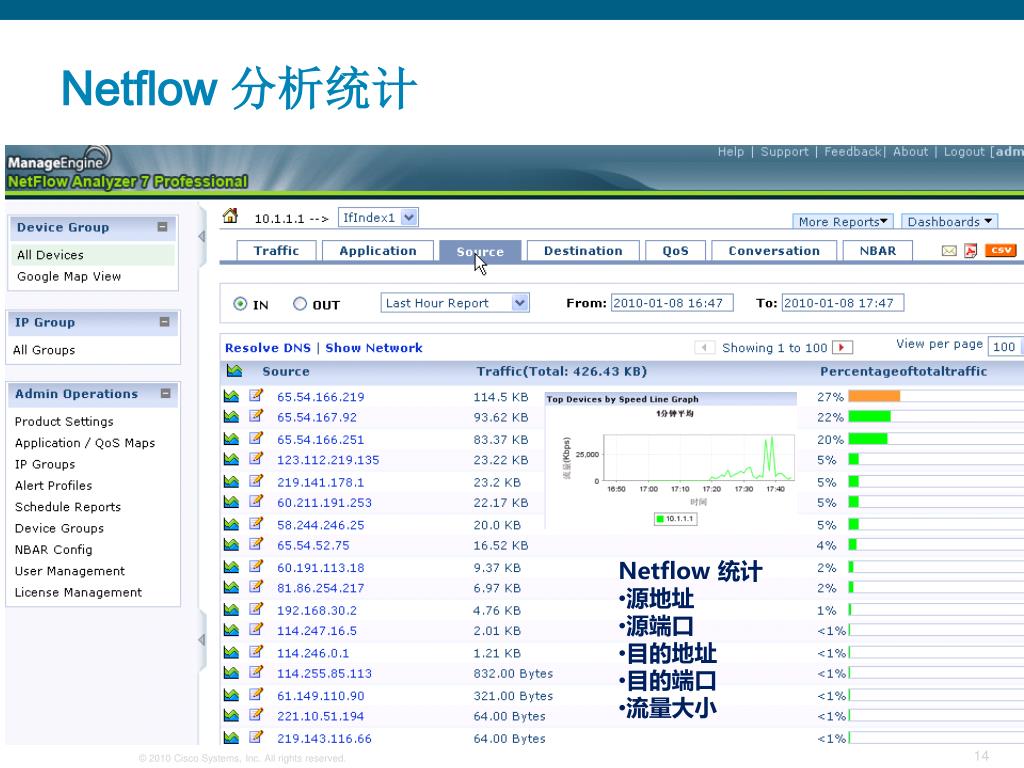Edit the 114.255.85.113 entry

(x=256, y=672)
